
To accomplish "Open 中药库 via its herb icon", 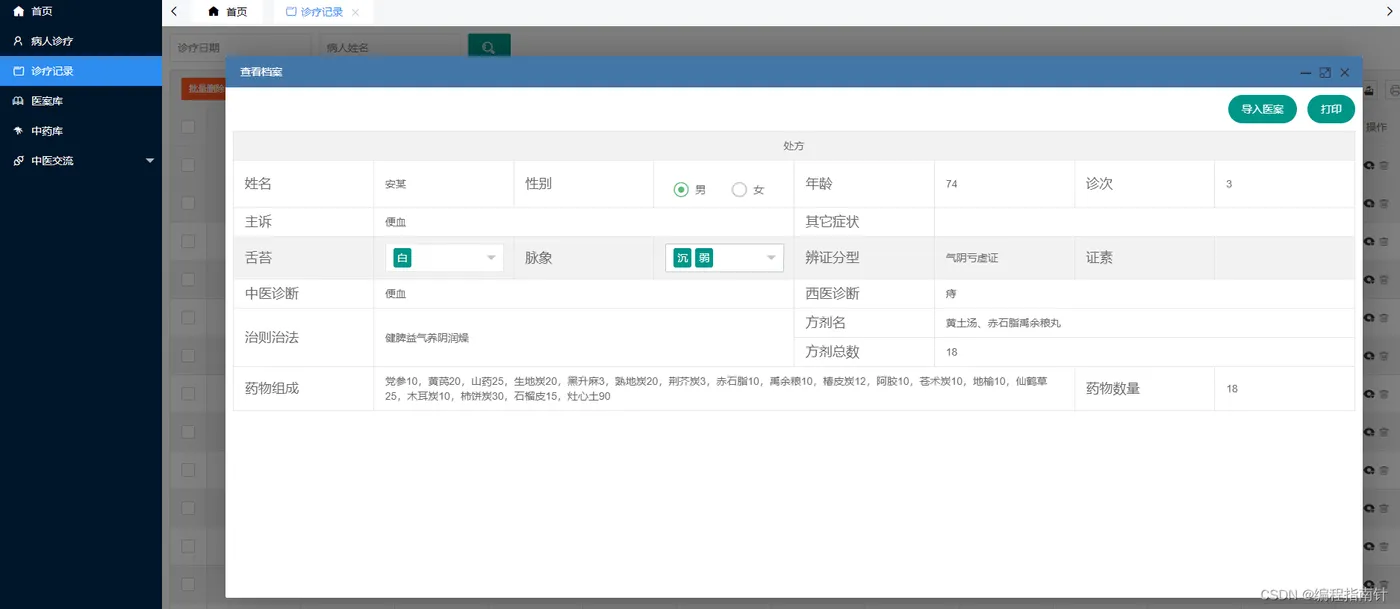I will tap(18, 131).
